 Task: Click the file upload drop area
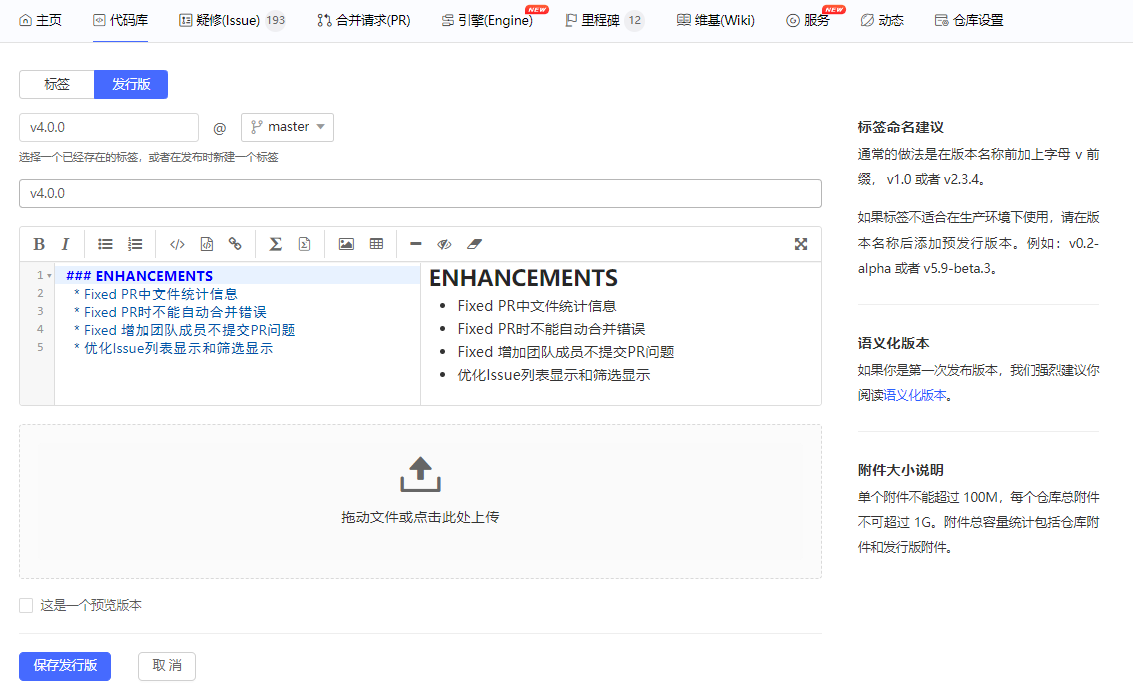tap(420, 502)
